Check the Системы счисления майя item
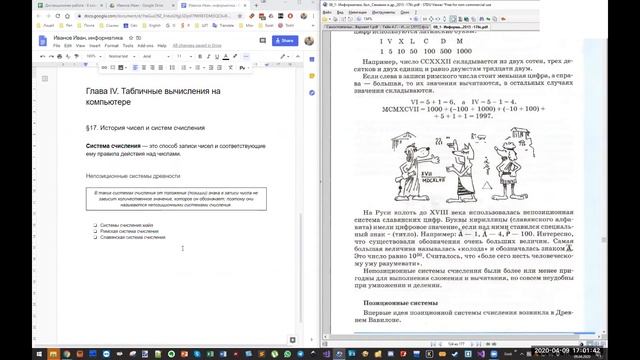The height and width of the screenshot is (360, 640). pyautogui.click(x=95, y=225)
